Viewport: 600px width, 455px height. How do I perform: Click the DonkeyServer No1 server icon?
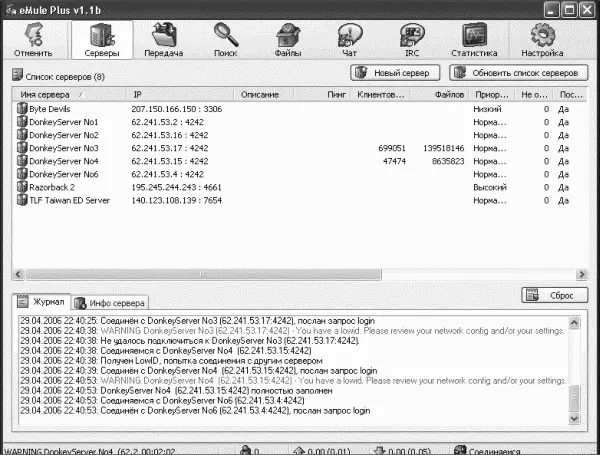22,122
